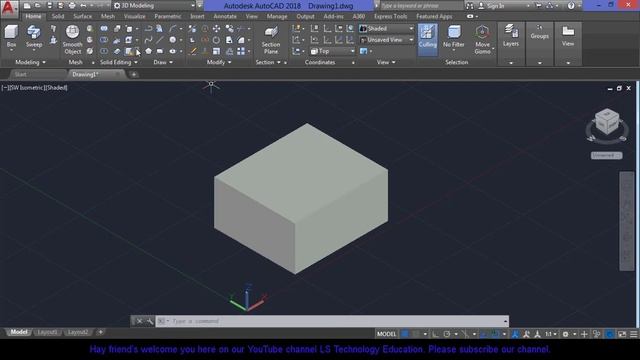Click the Workspace Switching gear icon
Image resolution: width=640 pixels, height=360 pixels.
pos(565,334)
